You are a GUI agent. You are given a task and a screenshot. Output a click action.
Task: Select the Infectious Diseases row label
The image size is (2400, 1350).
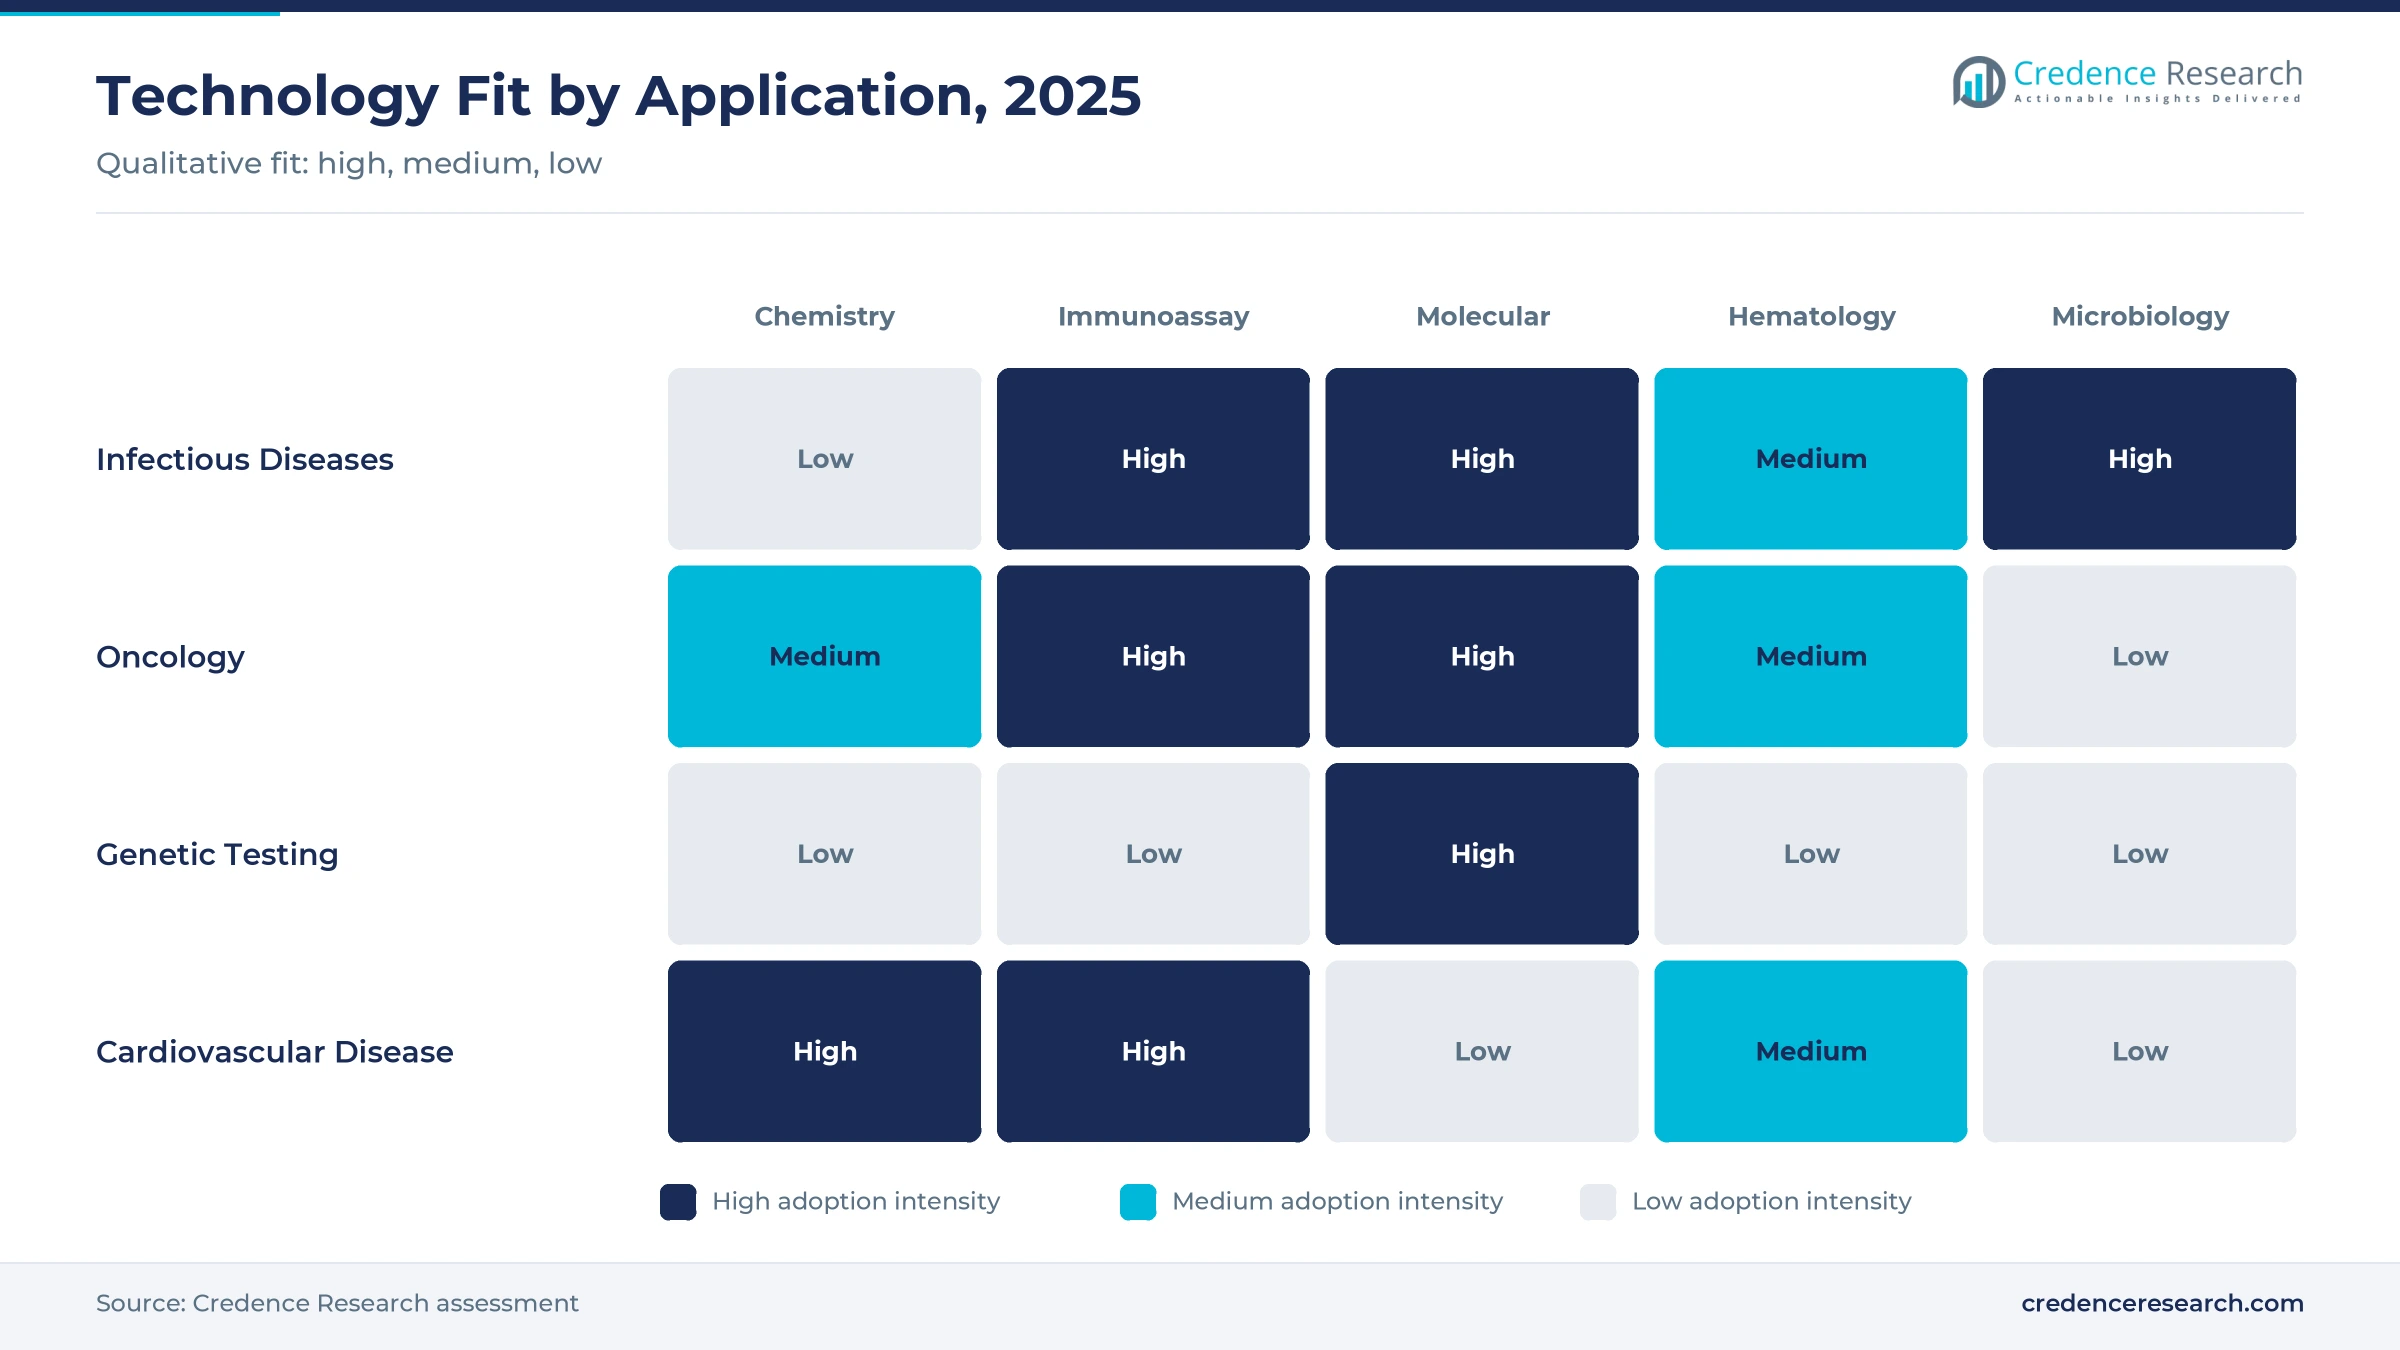[x=245, y=459]
